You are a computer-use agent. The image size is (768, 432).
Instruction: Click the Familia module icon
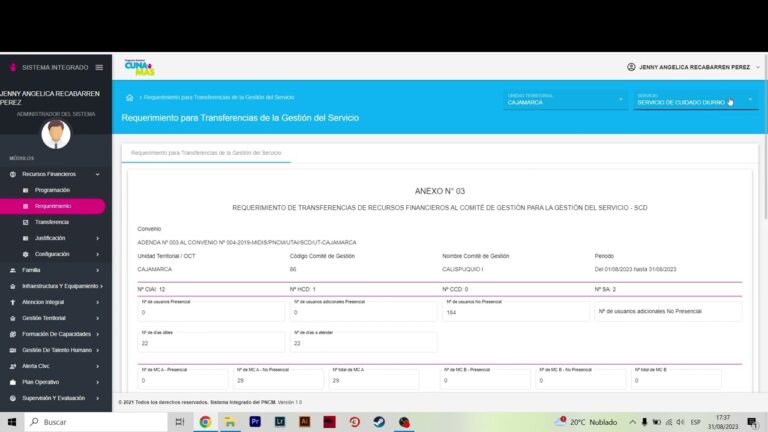pos(13,270)
